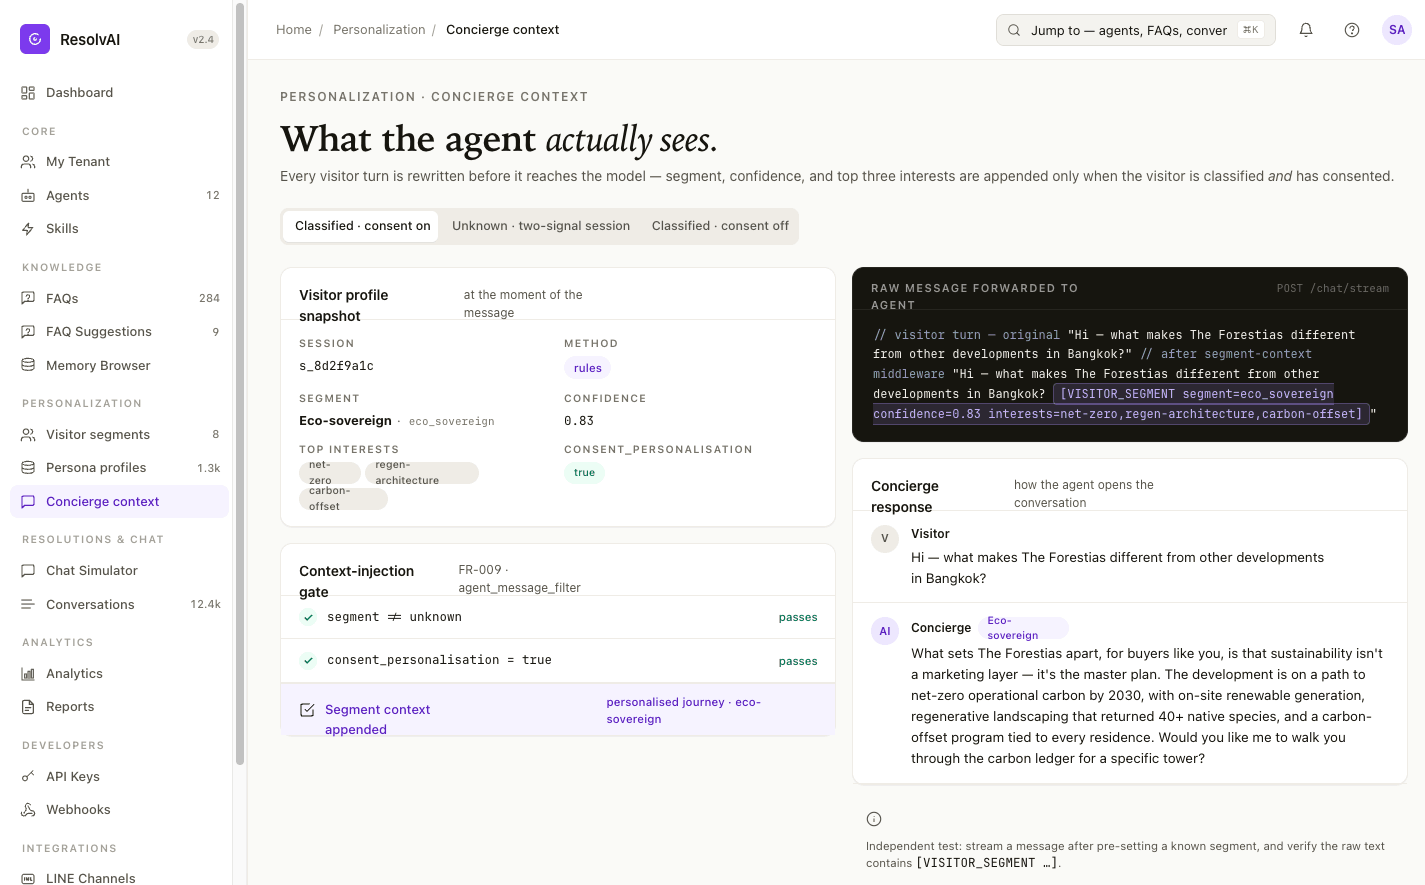1425x885 pixels.
Task: Click the rules method badge
Action: (588, 368)
